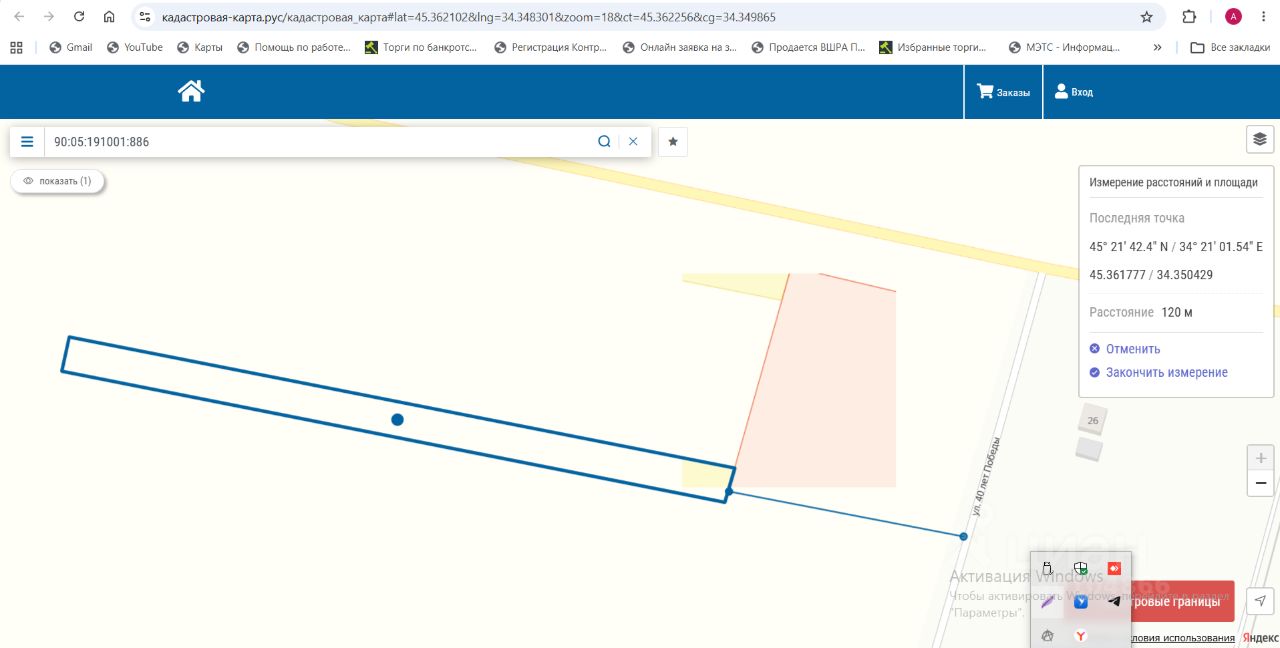The width and height of the screenshot is (1280, 648).
Task: Click the star favorites button
Action: [673, 142]
